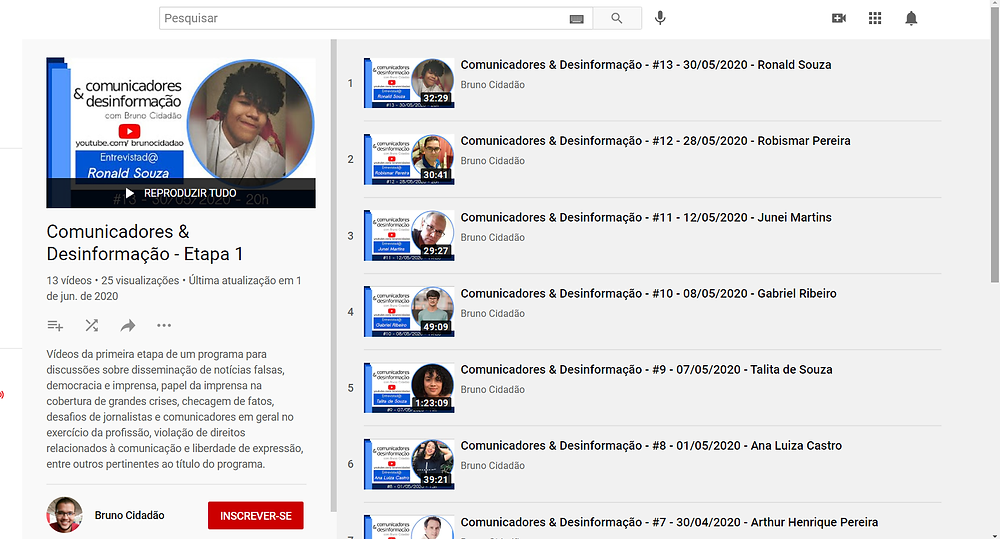
Task: Open video #8 titled Ana Luiza Castro
Action: (x=651, y=446)
